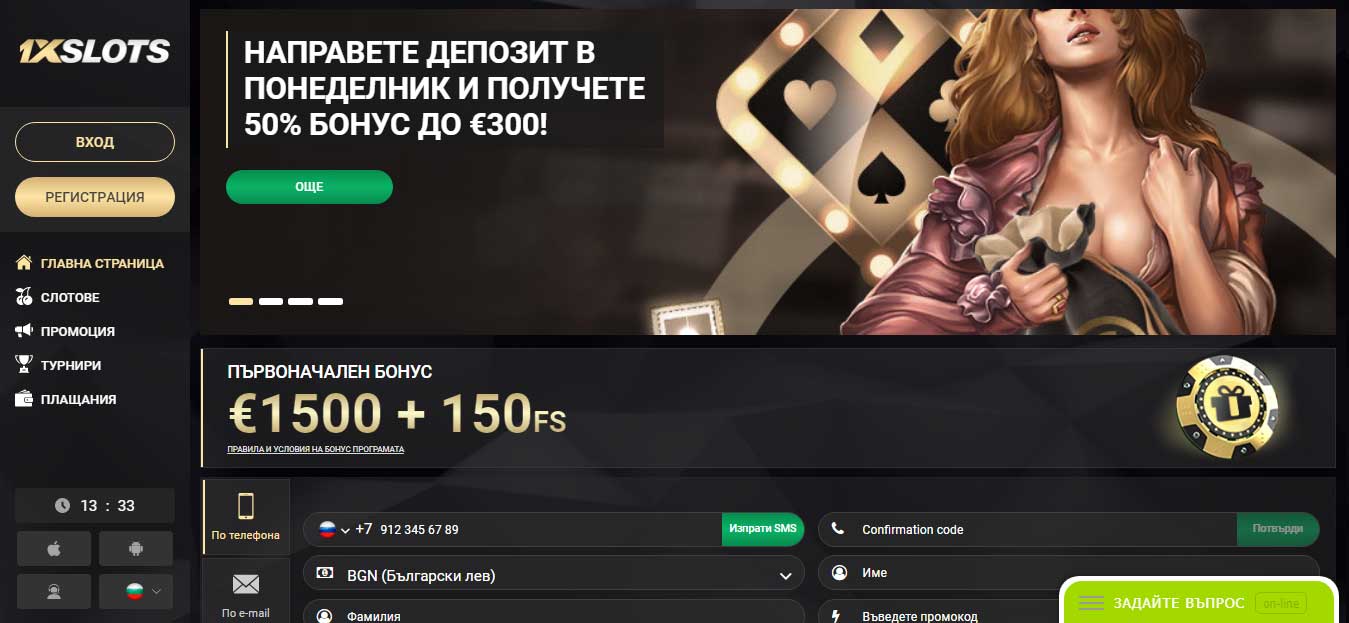
Task: Click the Изпрати SMS button
Action: click(x=763, y=529)
